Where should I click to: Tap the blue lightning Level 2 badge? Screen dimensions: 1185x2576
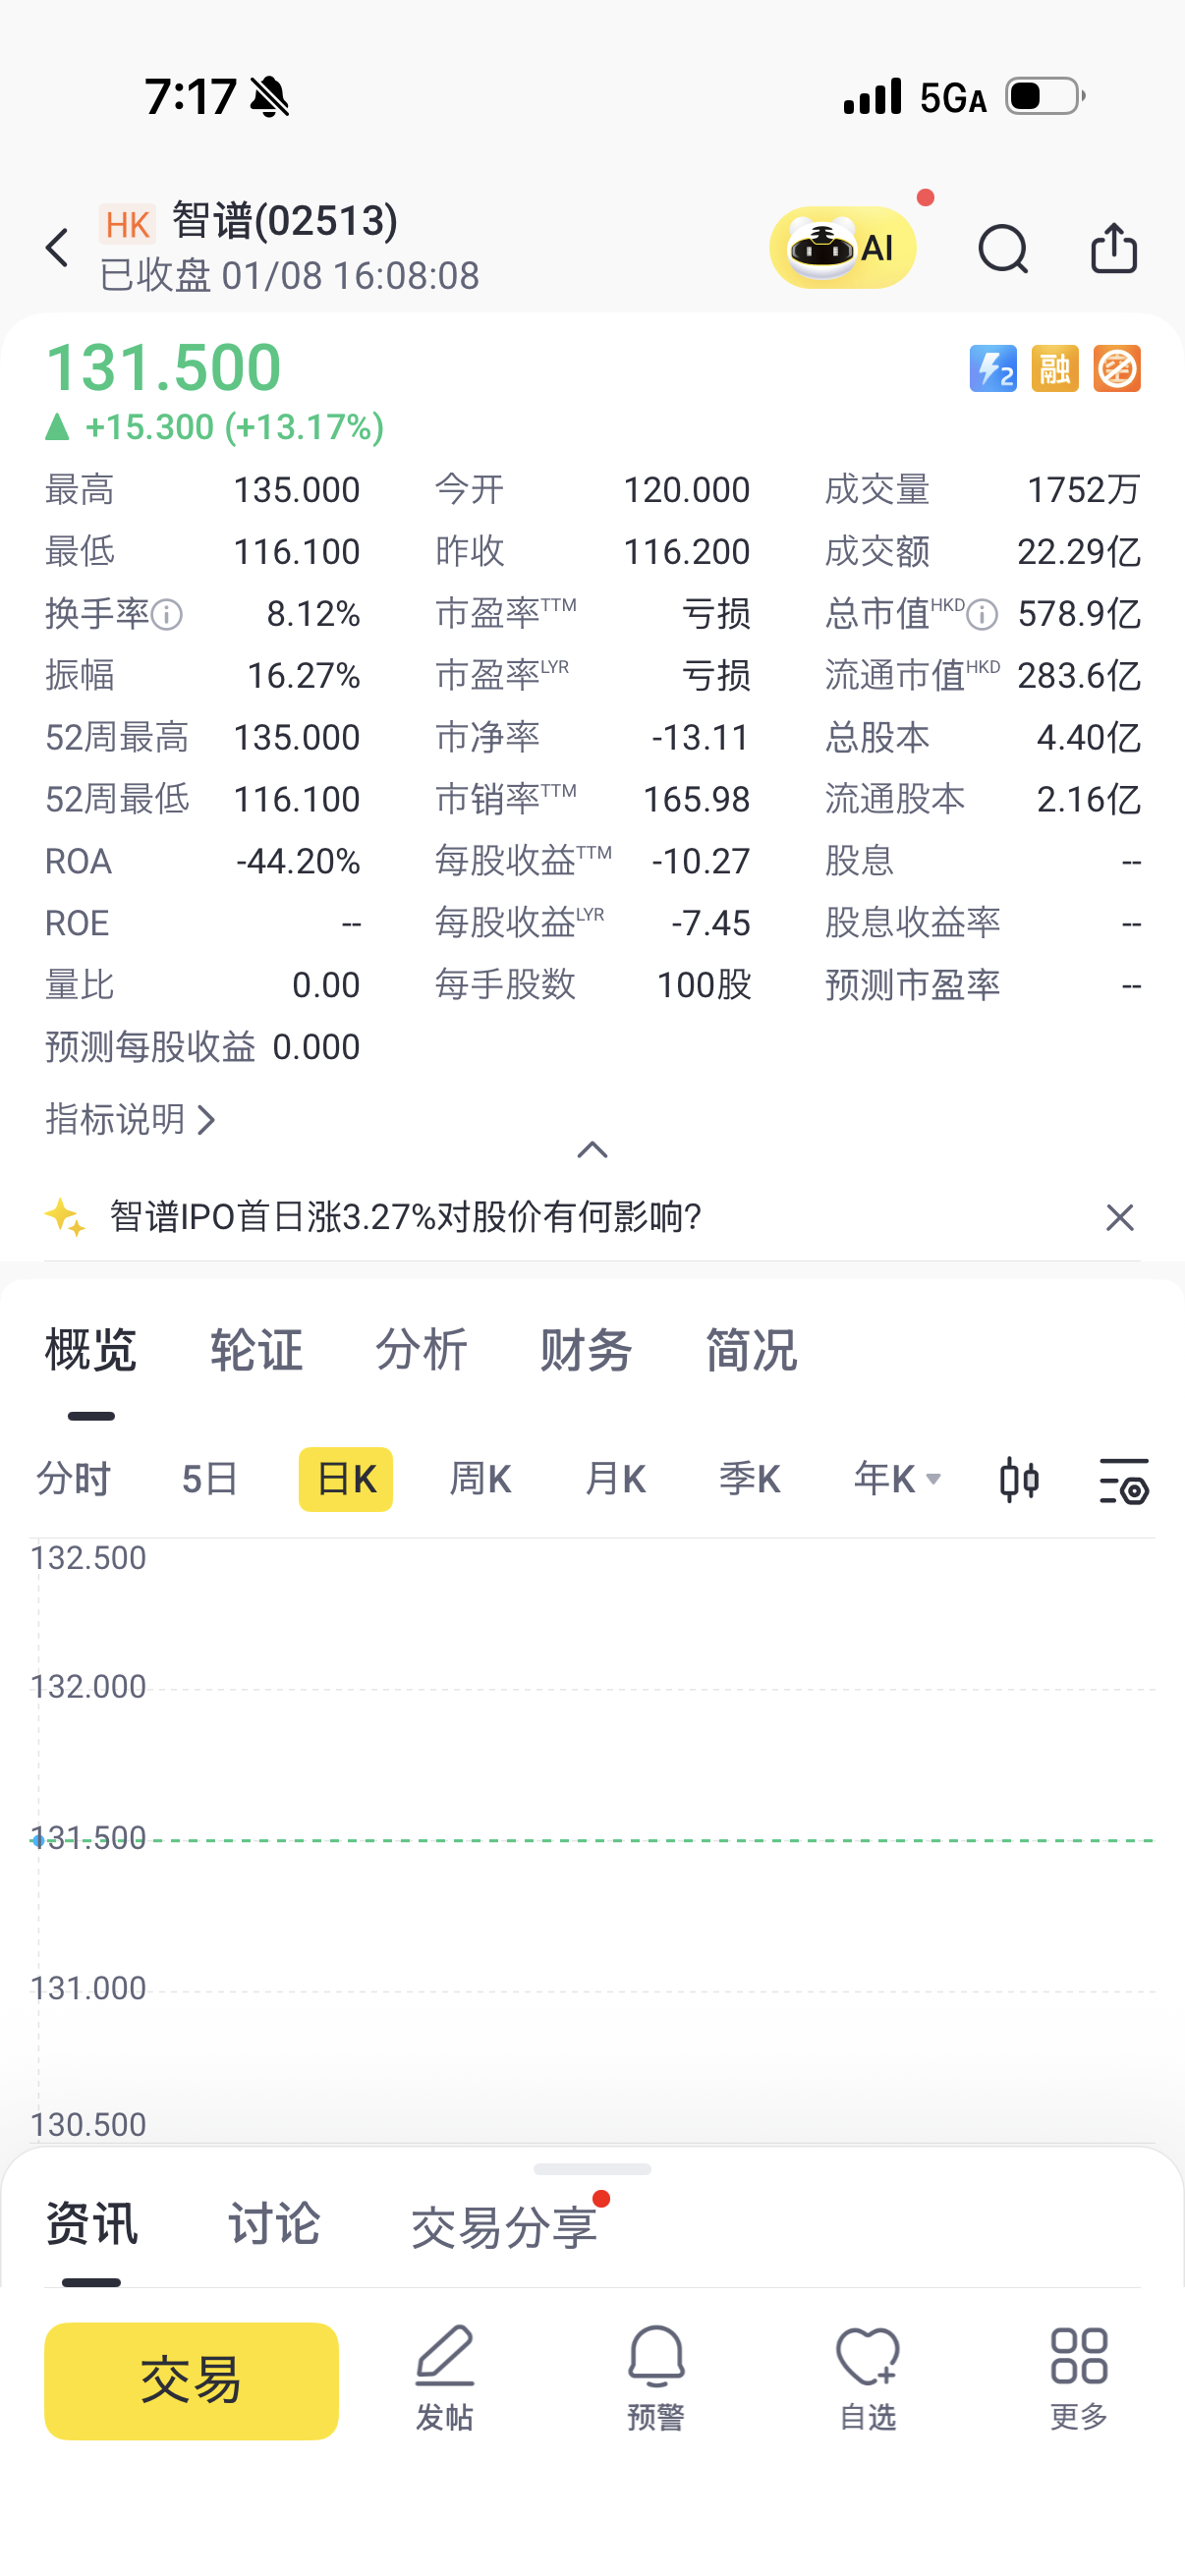(992, 369)
